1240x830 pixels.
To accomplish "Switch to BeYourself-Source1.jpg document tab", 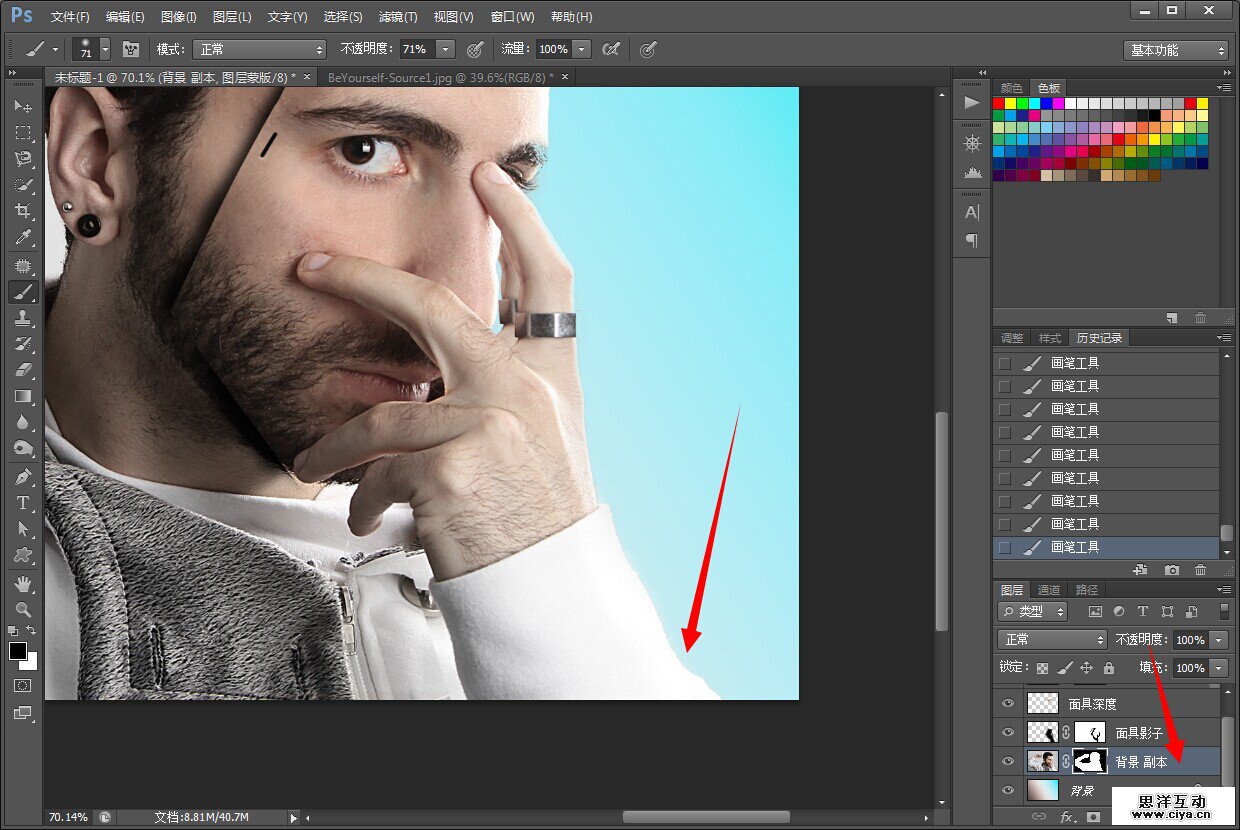I will coord(440,77).
